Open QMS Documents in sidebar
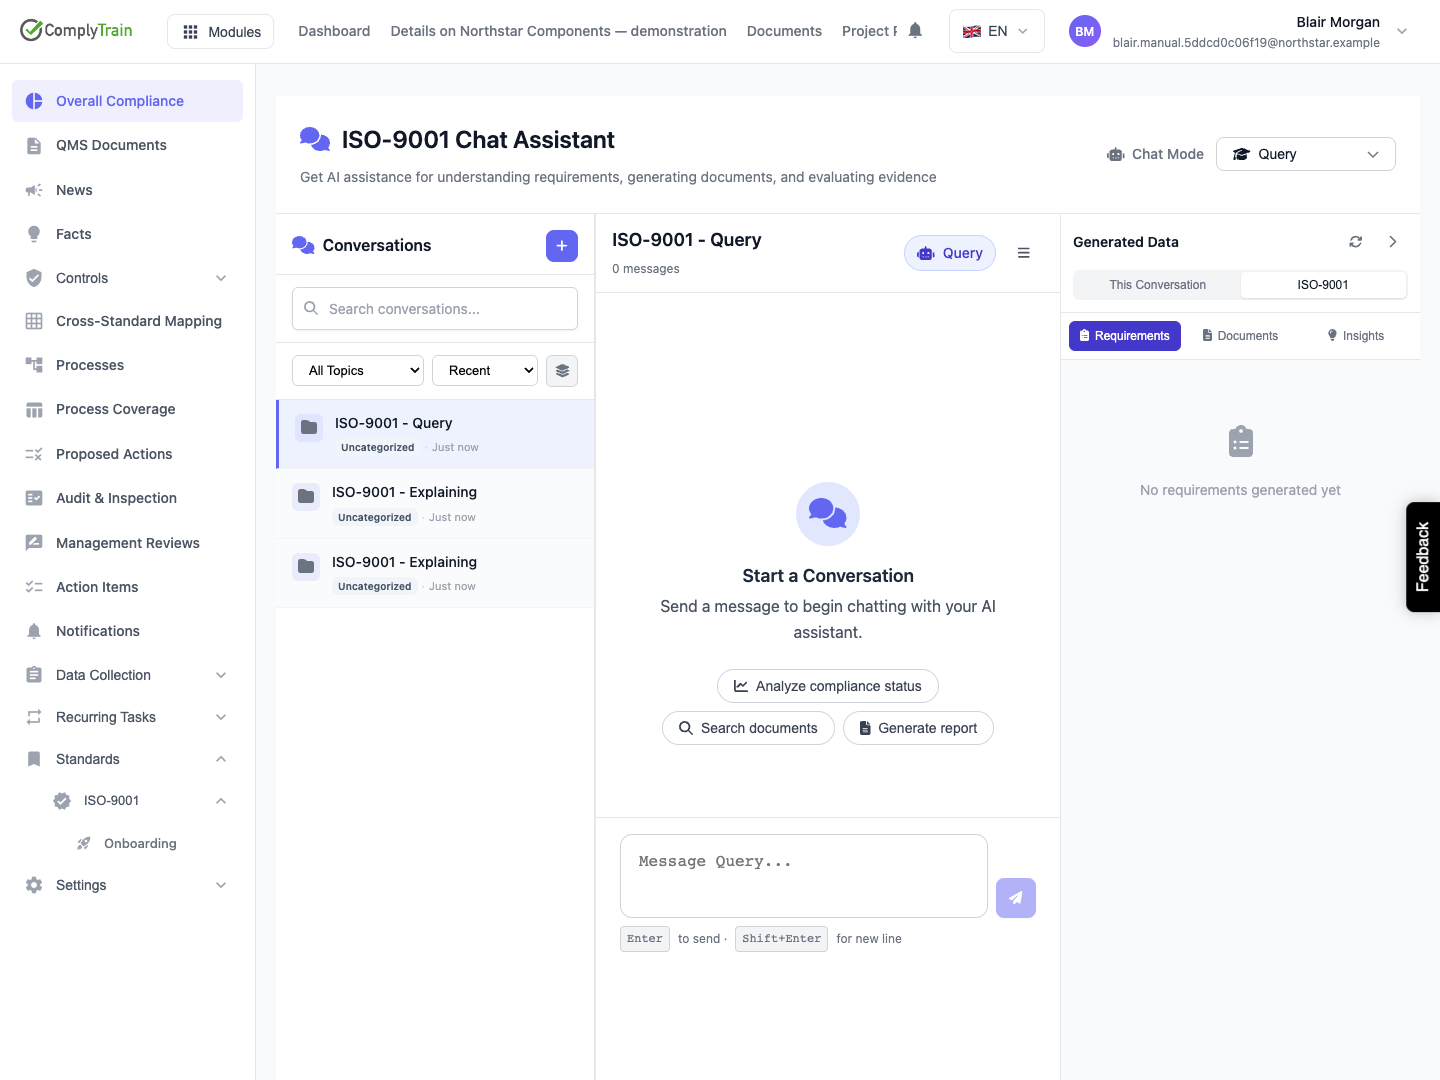Image resolution: width=1440 pixels, height=1080 pixels. click(127, 145)
